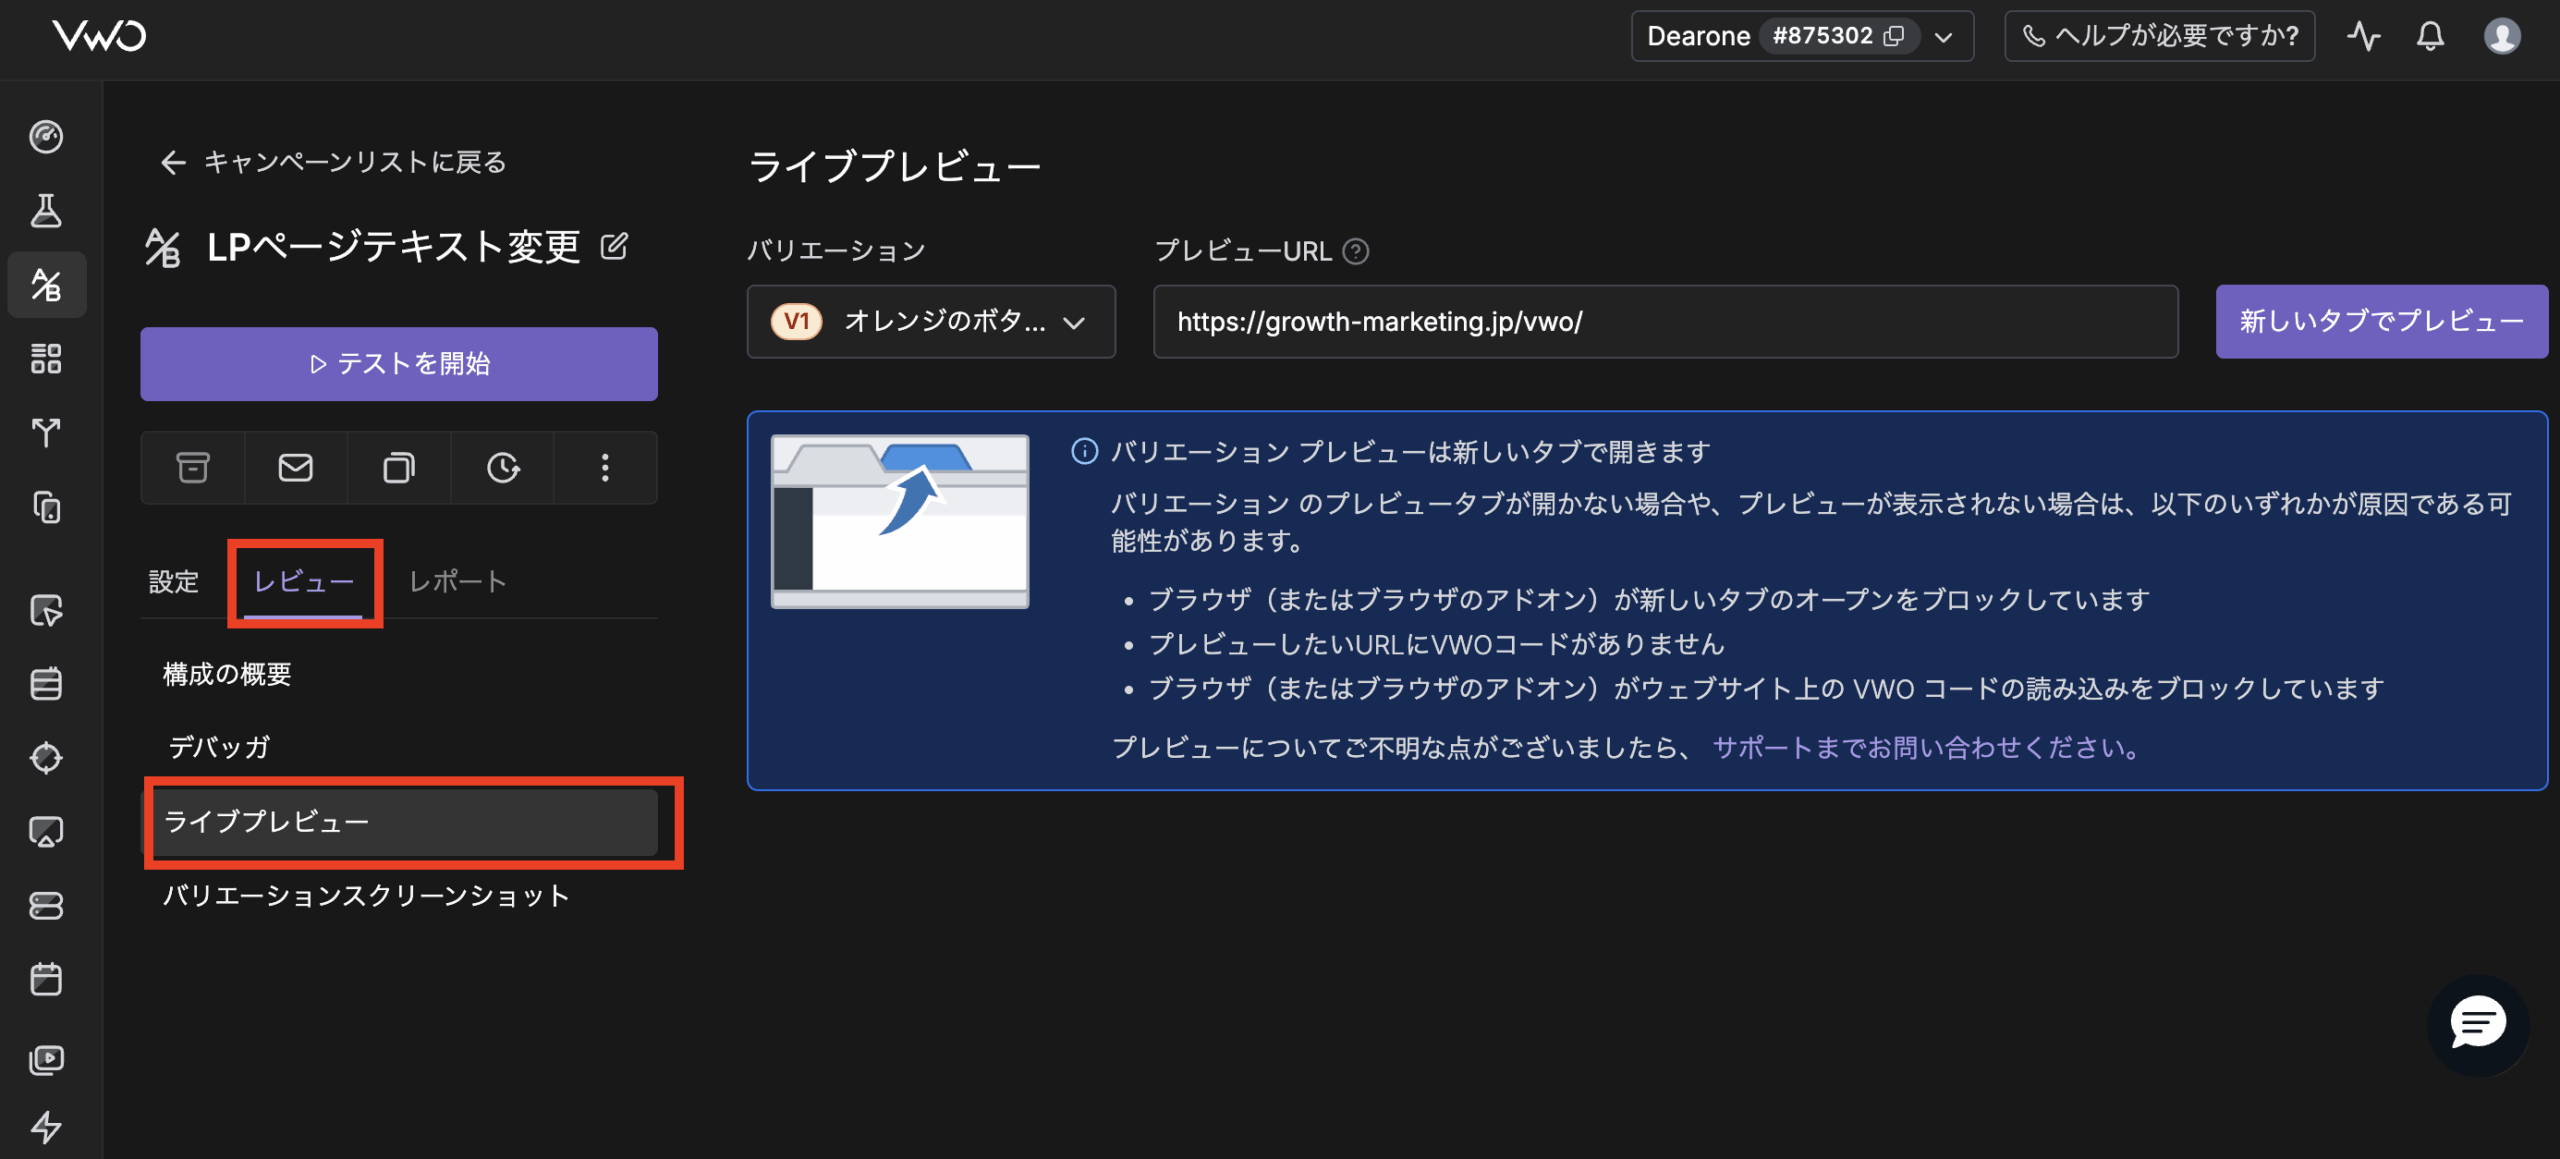The height and width of the screenshot is (1159, 2560).
Task: Select デバッガ in the review menu
Action: tap(219, 747)
